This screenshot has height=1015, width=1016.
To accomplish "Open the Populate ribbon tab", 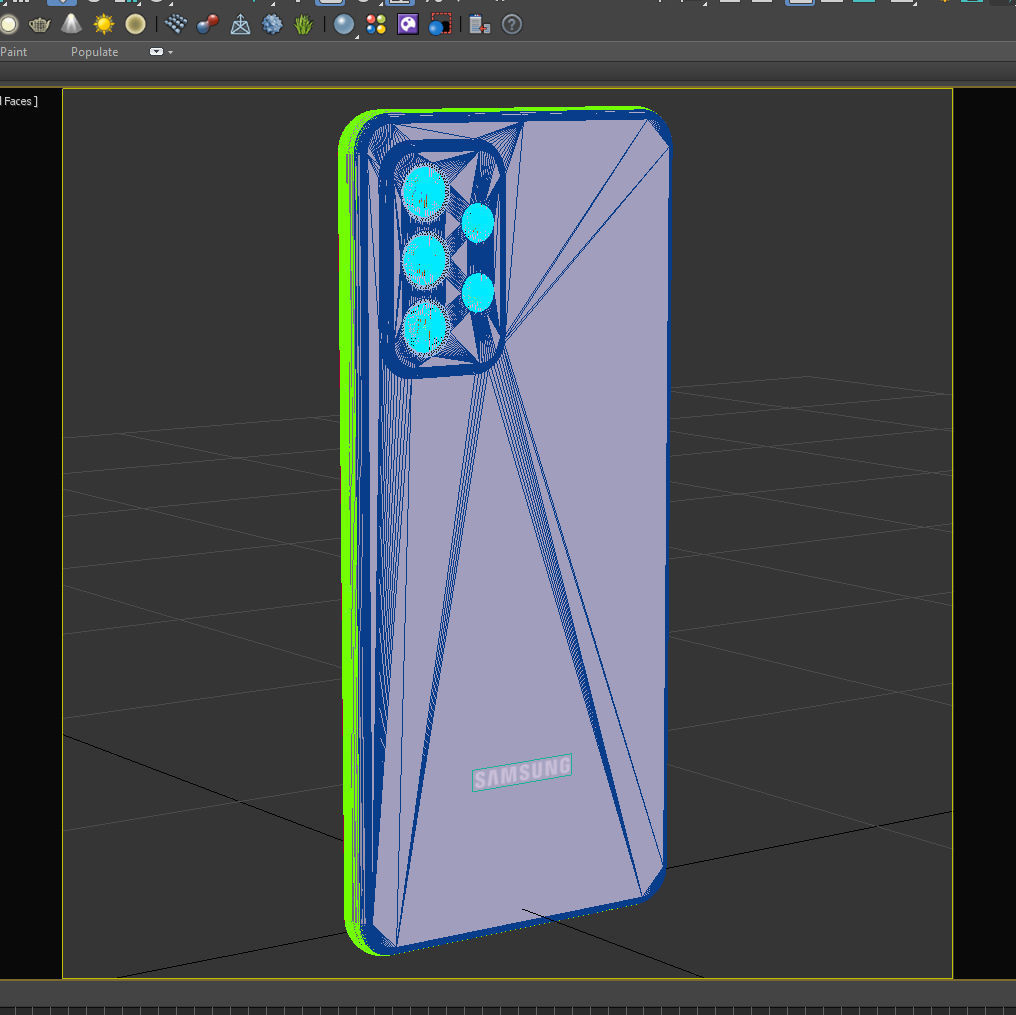I will 95,52.
